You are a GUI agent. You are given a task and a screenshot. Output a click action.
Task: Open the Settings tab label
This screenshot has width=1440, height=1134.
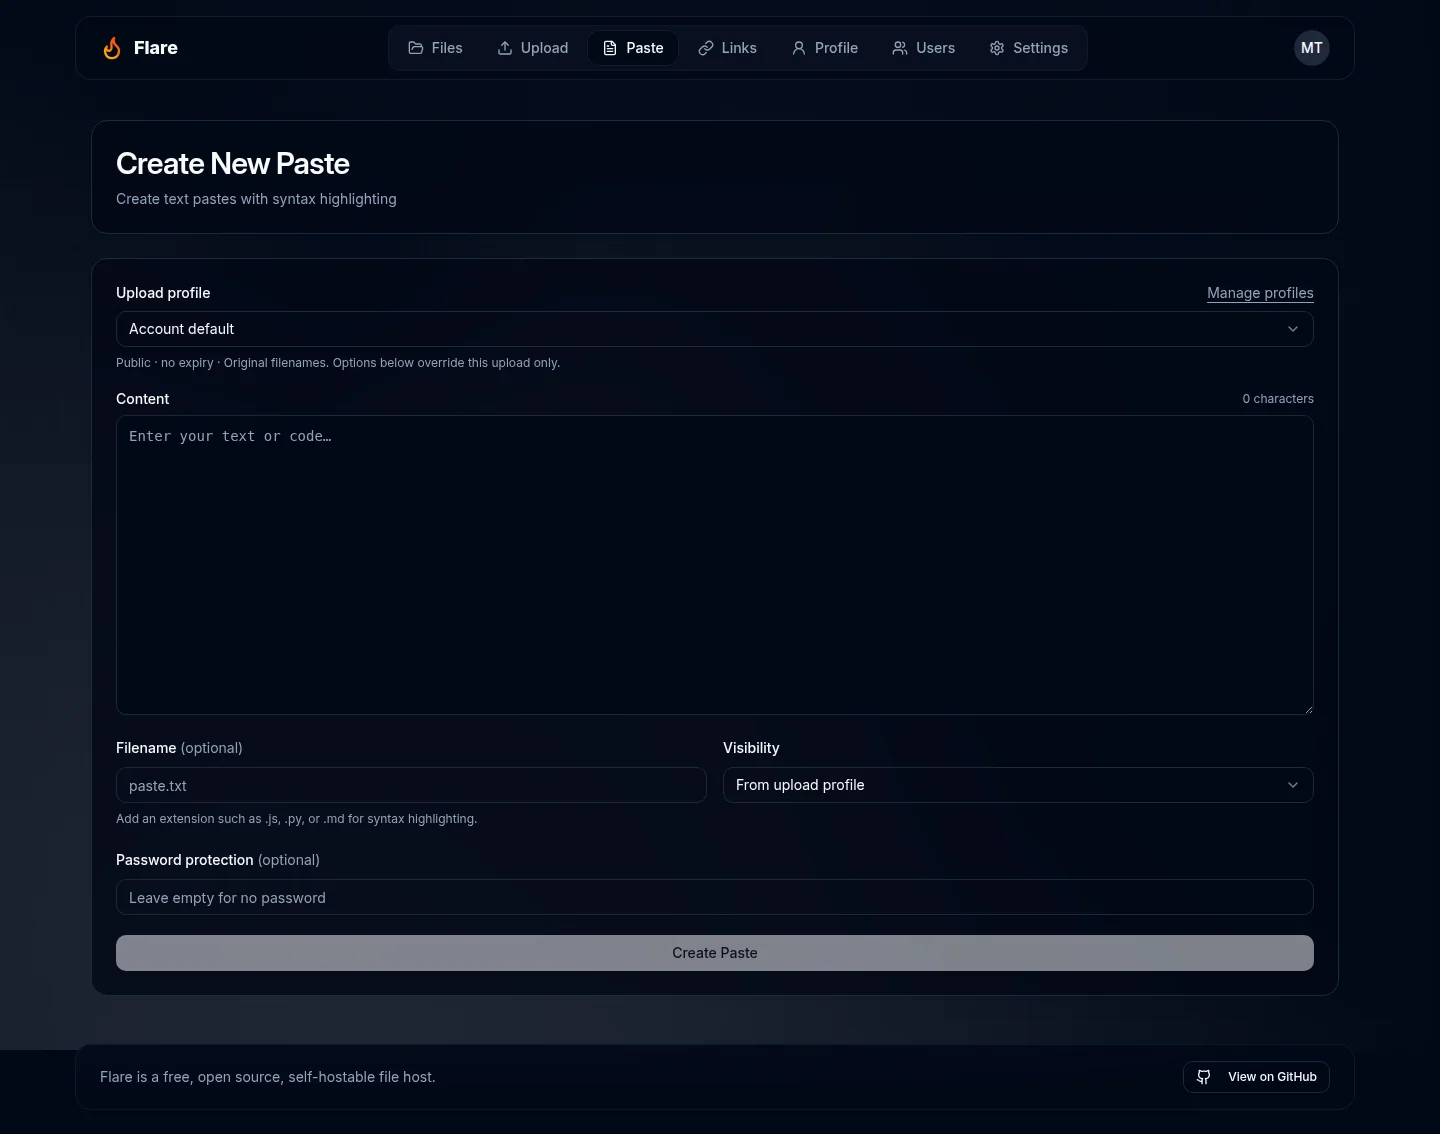click(1040, 48)
